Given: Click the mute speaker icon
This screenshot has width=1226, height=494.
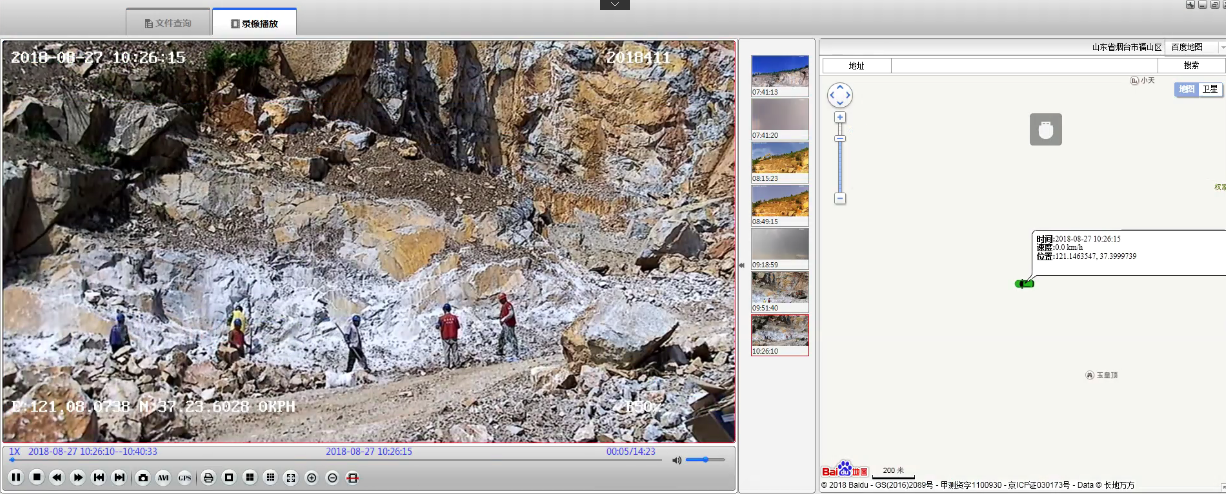Looking at the screenshot, I should [677, 460].
